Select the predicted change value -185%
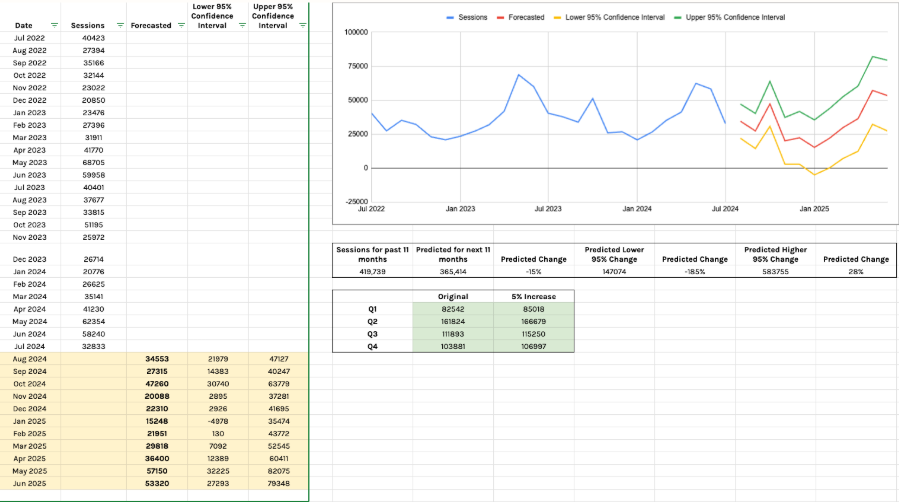The image size is (899, 502). pos(695,272)
